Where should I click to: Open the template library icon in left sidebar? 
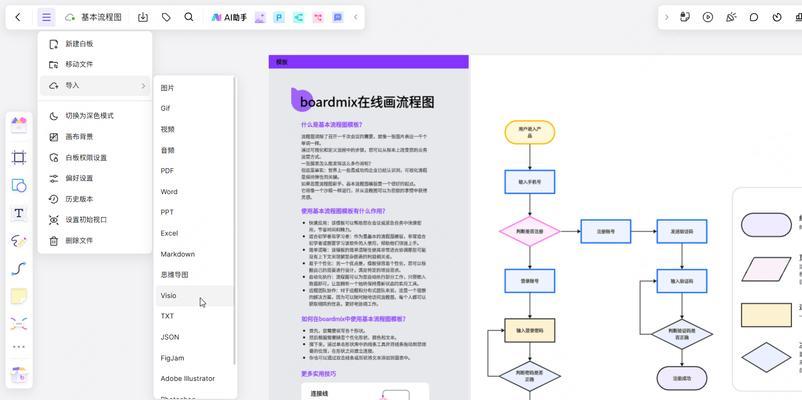[19, 125]
